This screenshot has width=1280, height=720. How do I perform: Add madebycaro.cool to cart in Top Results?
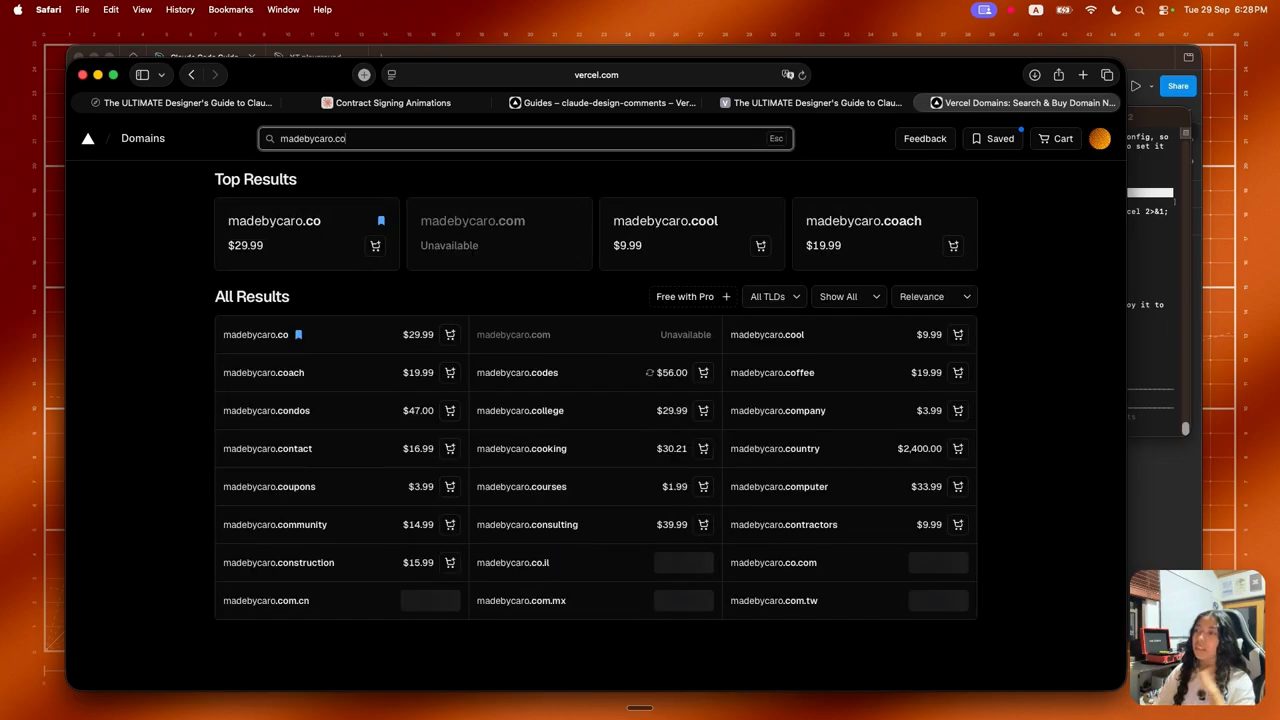pos(761,246)
